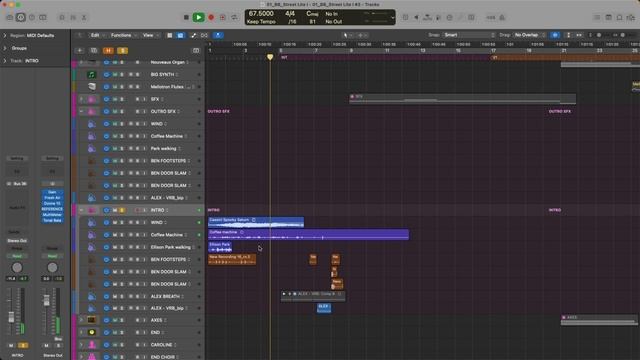Click the END track yellow icon

pyautogui.click(x=92, y=333)
